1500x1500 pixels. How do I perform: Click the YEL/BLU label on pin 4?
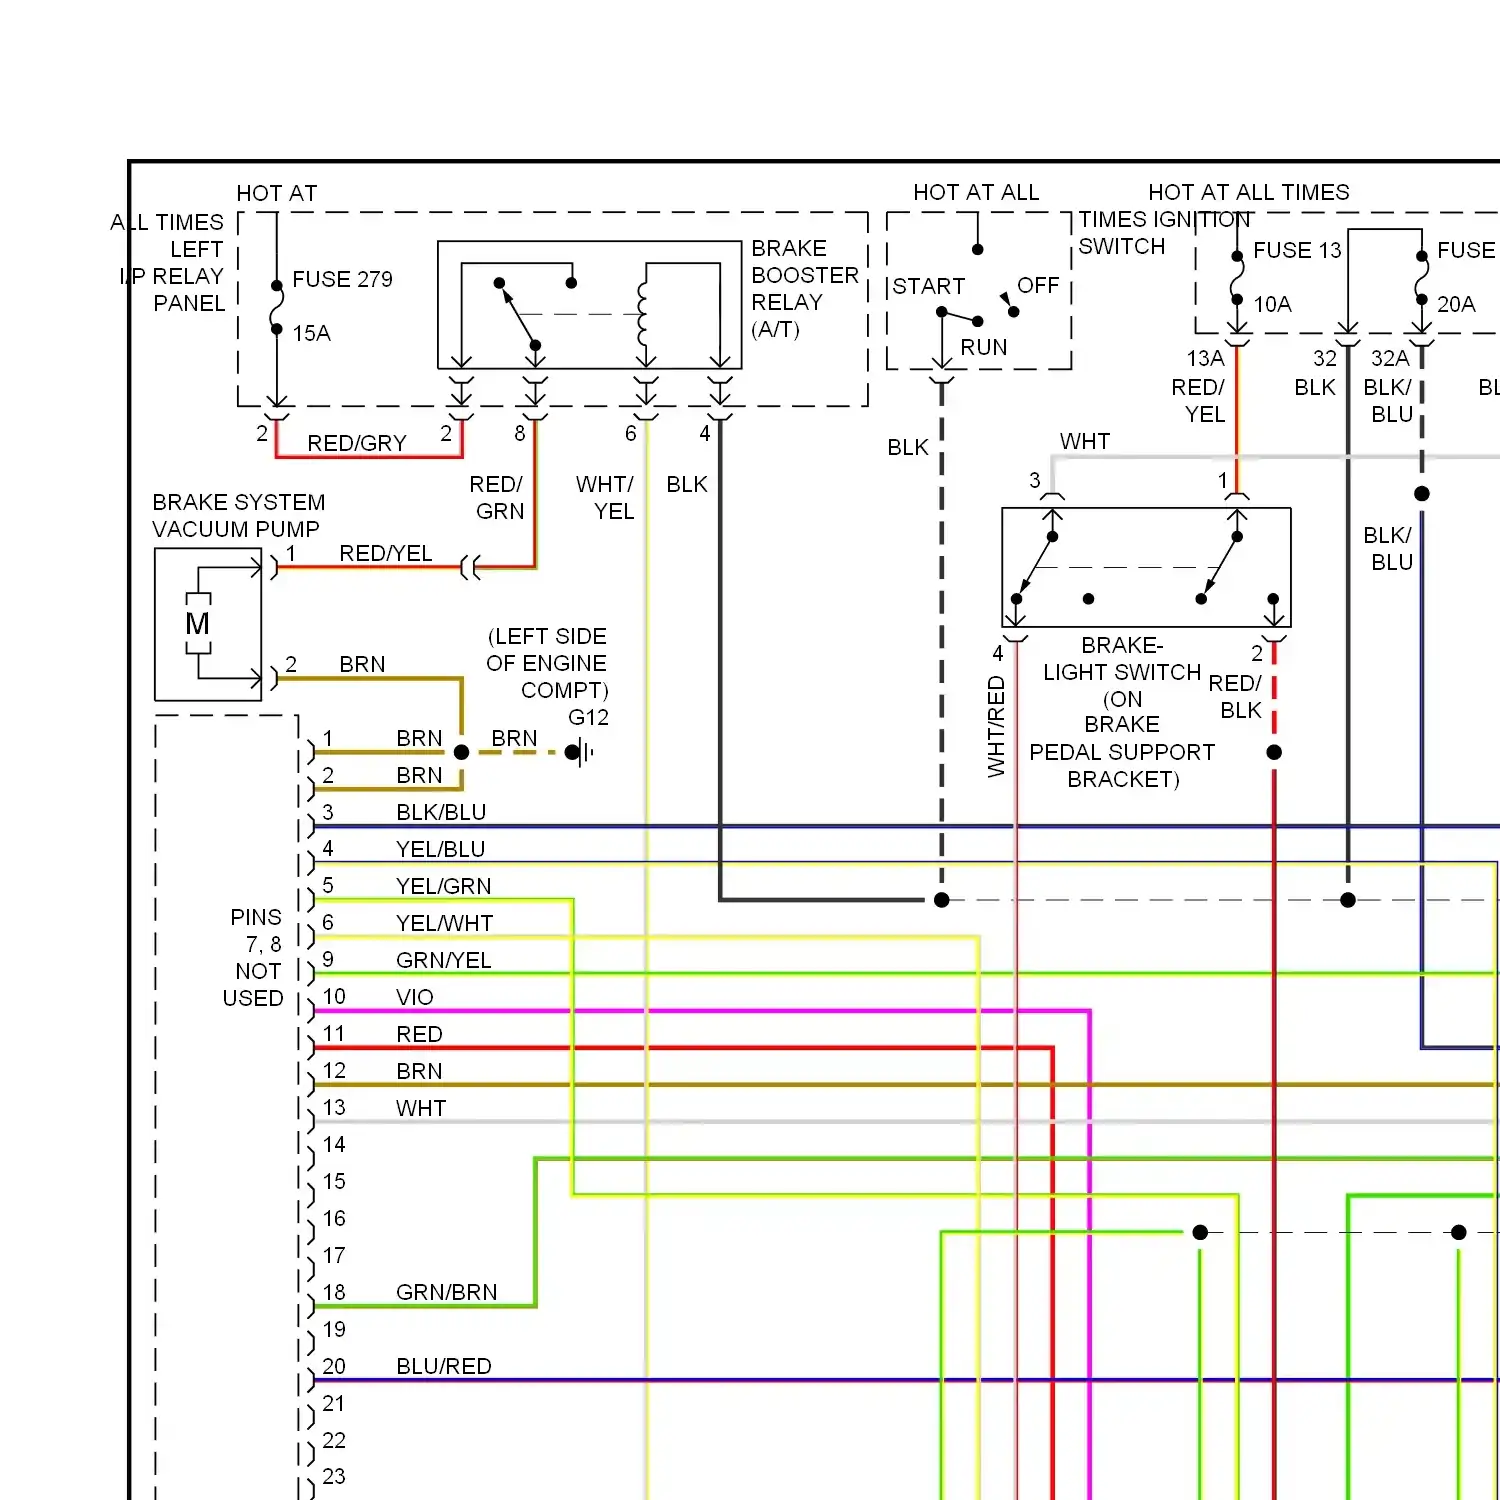[x=441, y=849]
